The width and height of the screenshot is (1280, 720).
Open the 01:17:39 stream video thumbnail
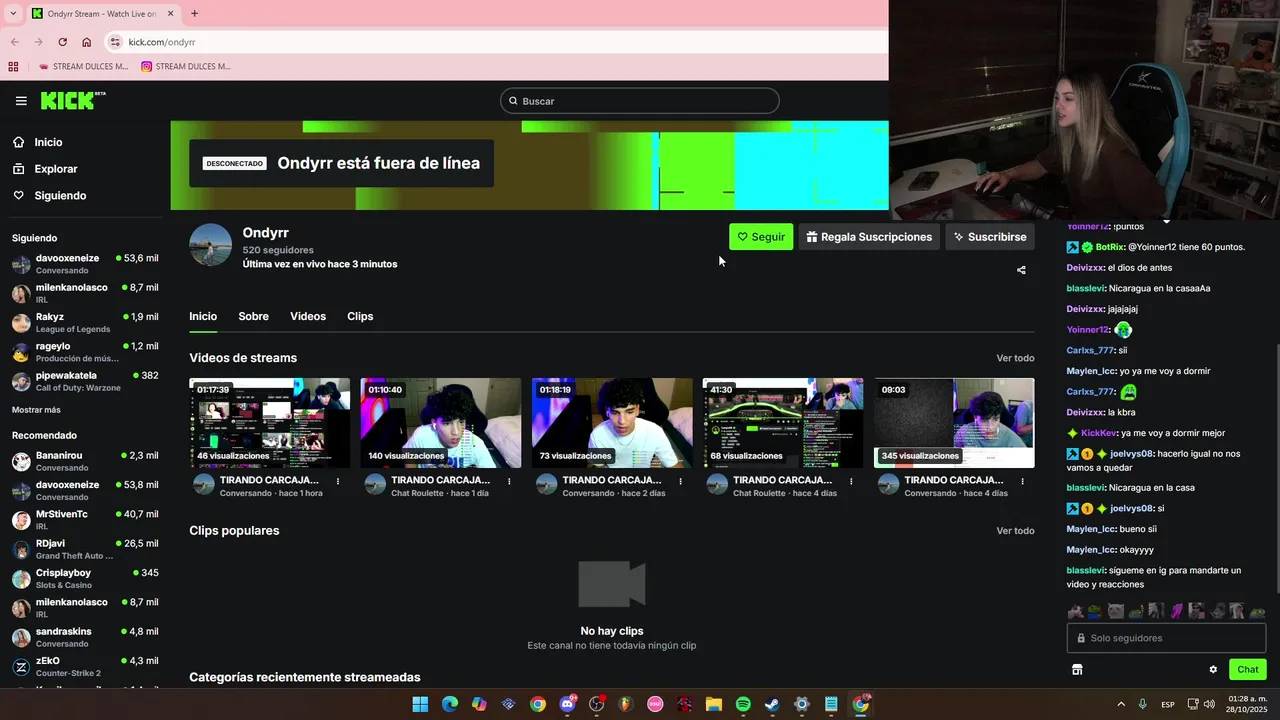tap(270, 423)
